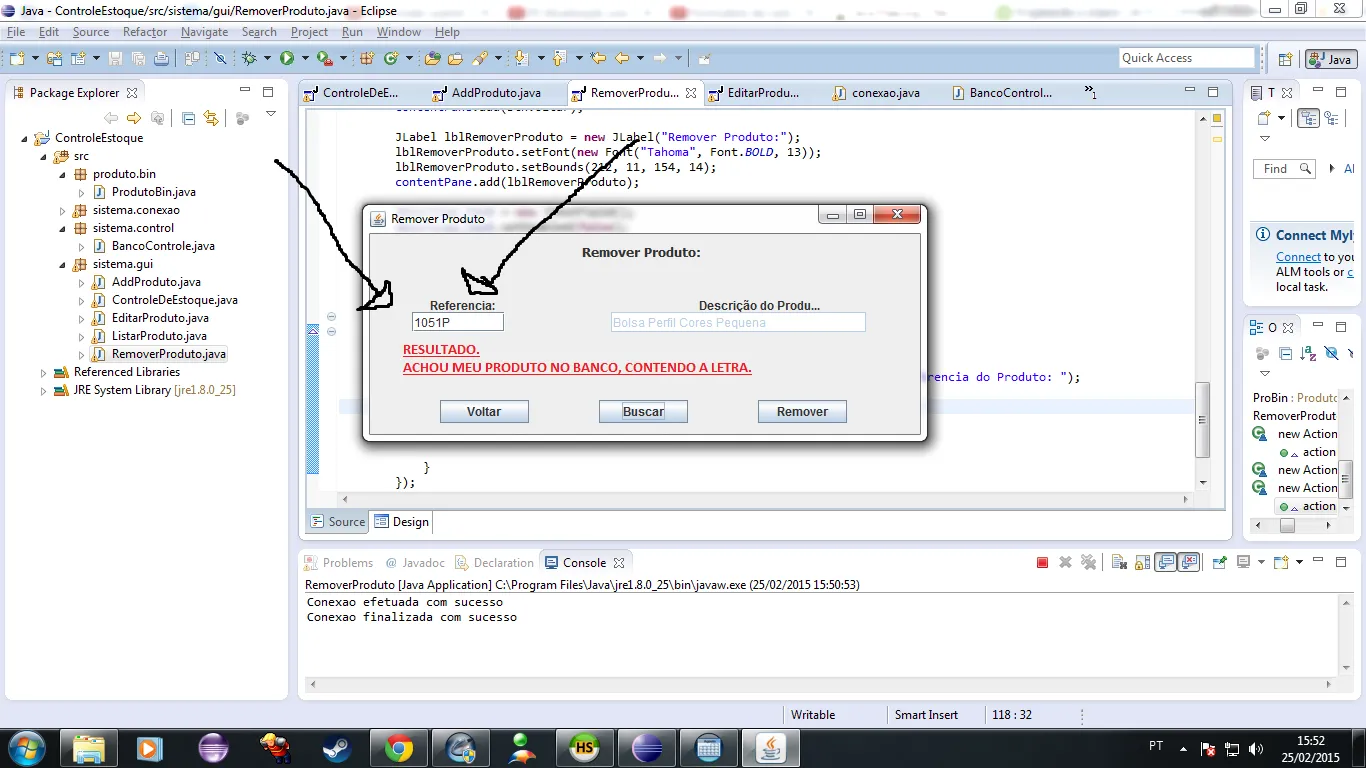
Task: Terminate the running program with red square
Action: pos(1042,563)
